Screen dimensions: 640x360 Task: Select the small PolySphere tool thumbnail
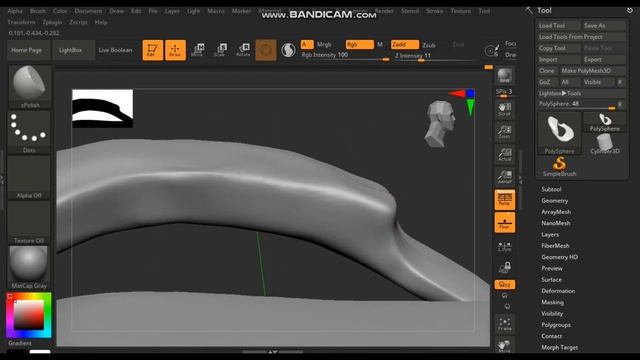(605, 122)
